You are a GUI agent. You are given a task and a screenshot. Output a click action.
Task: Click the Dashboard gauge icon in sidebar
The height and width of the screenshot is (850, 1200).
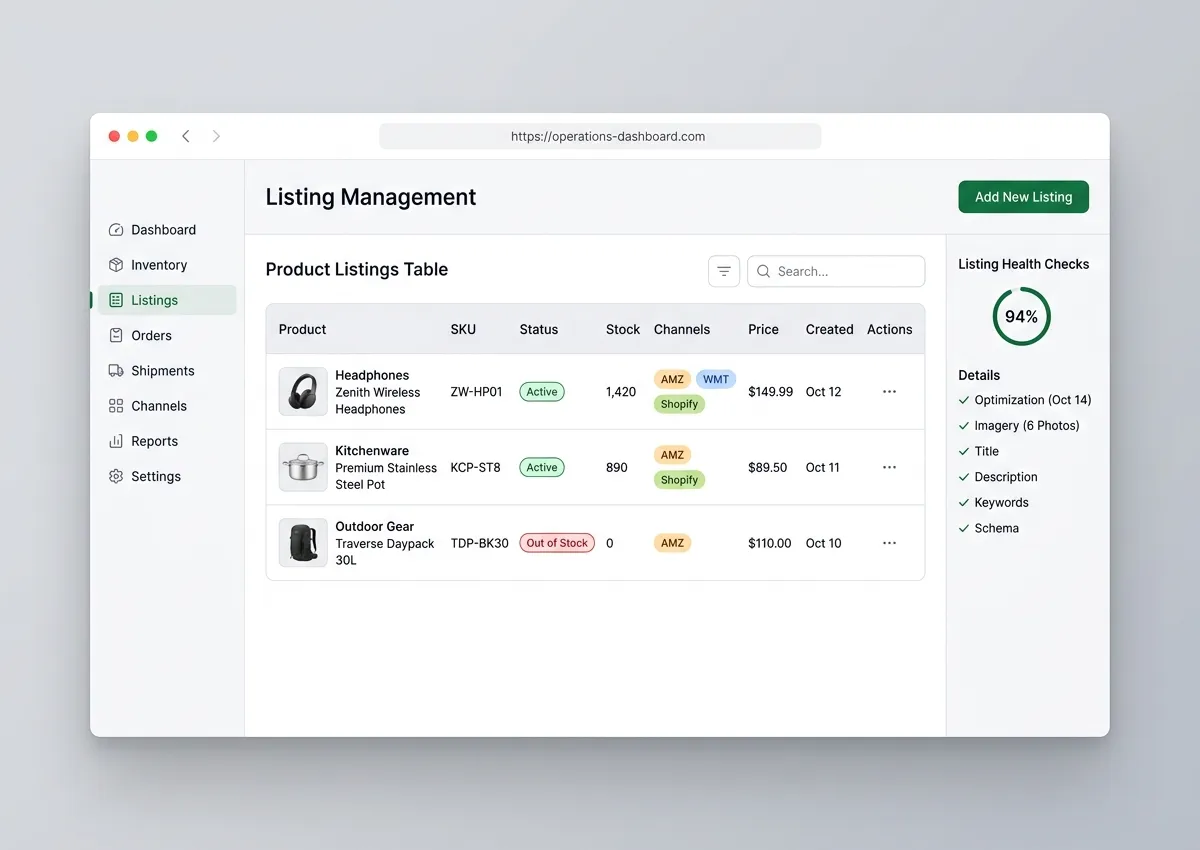click(116, 230)
